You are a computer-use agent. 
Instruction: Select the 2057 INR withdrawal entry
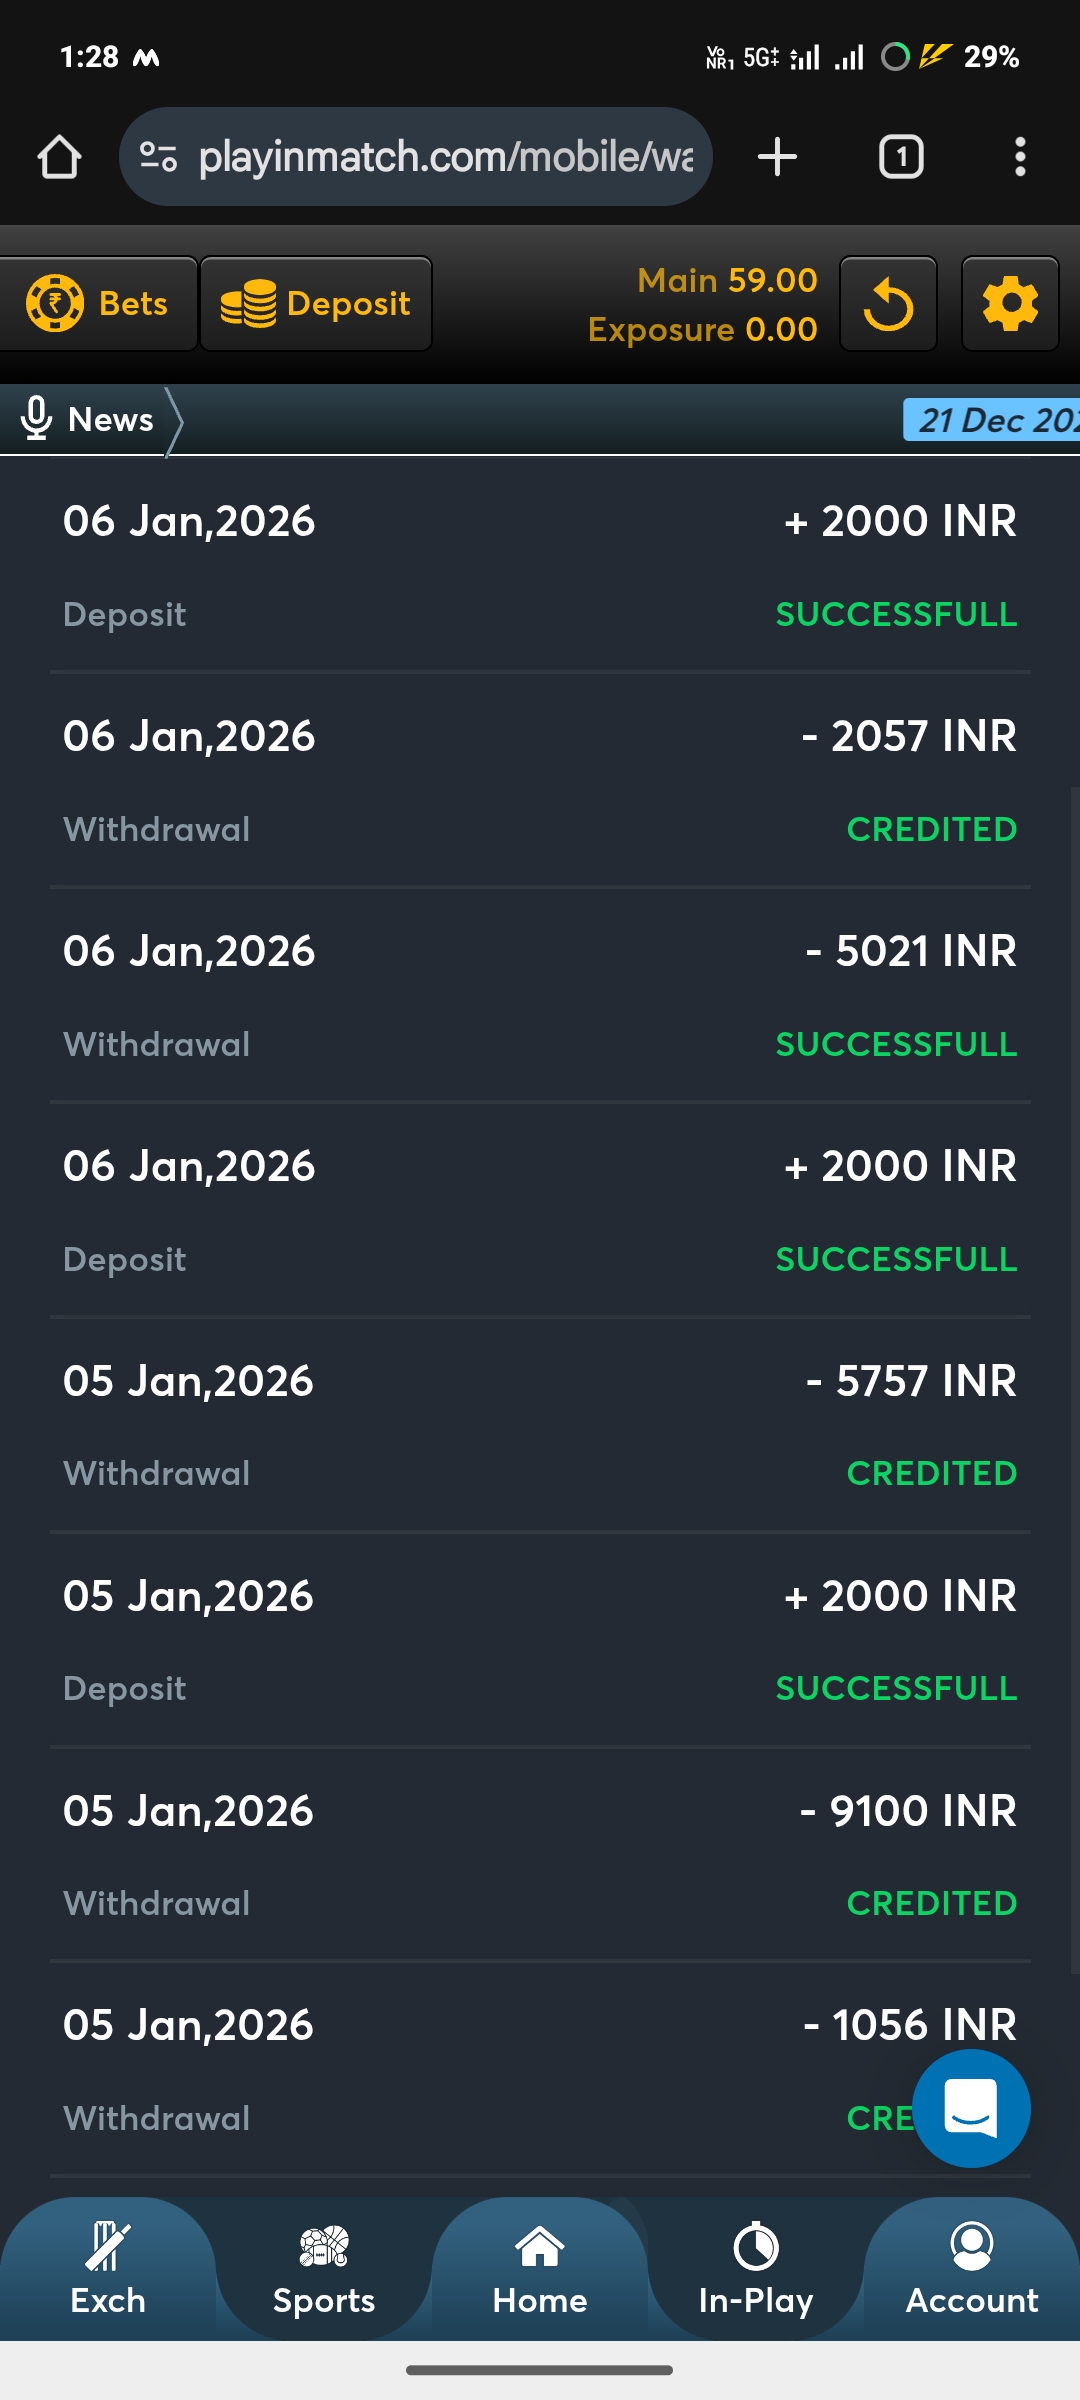click(540, 781)
